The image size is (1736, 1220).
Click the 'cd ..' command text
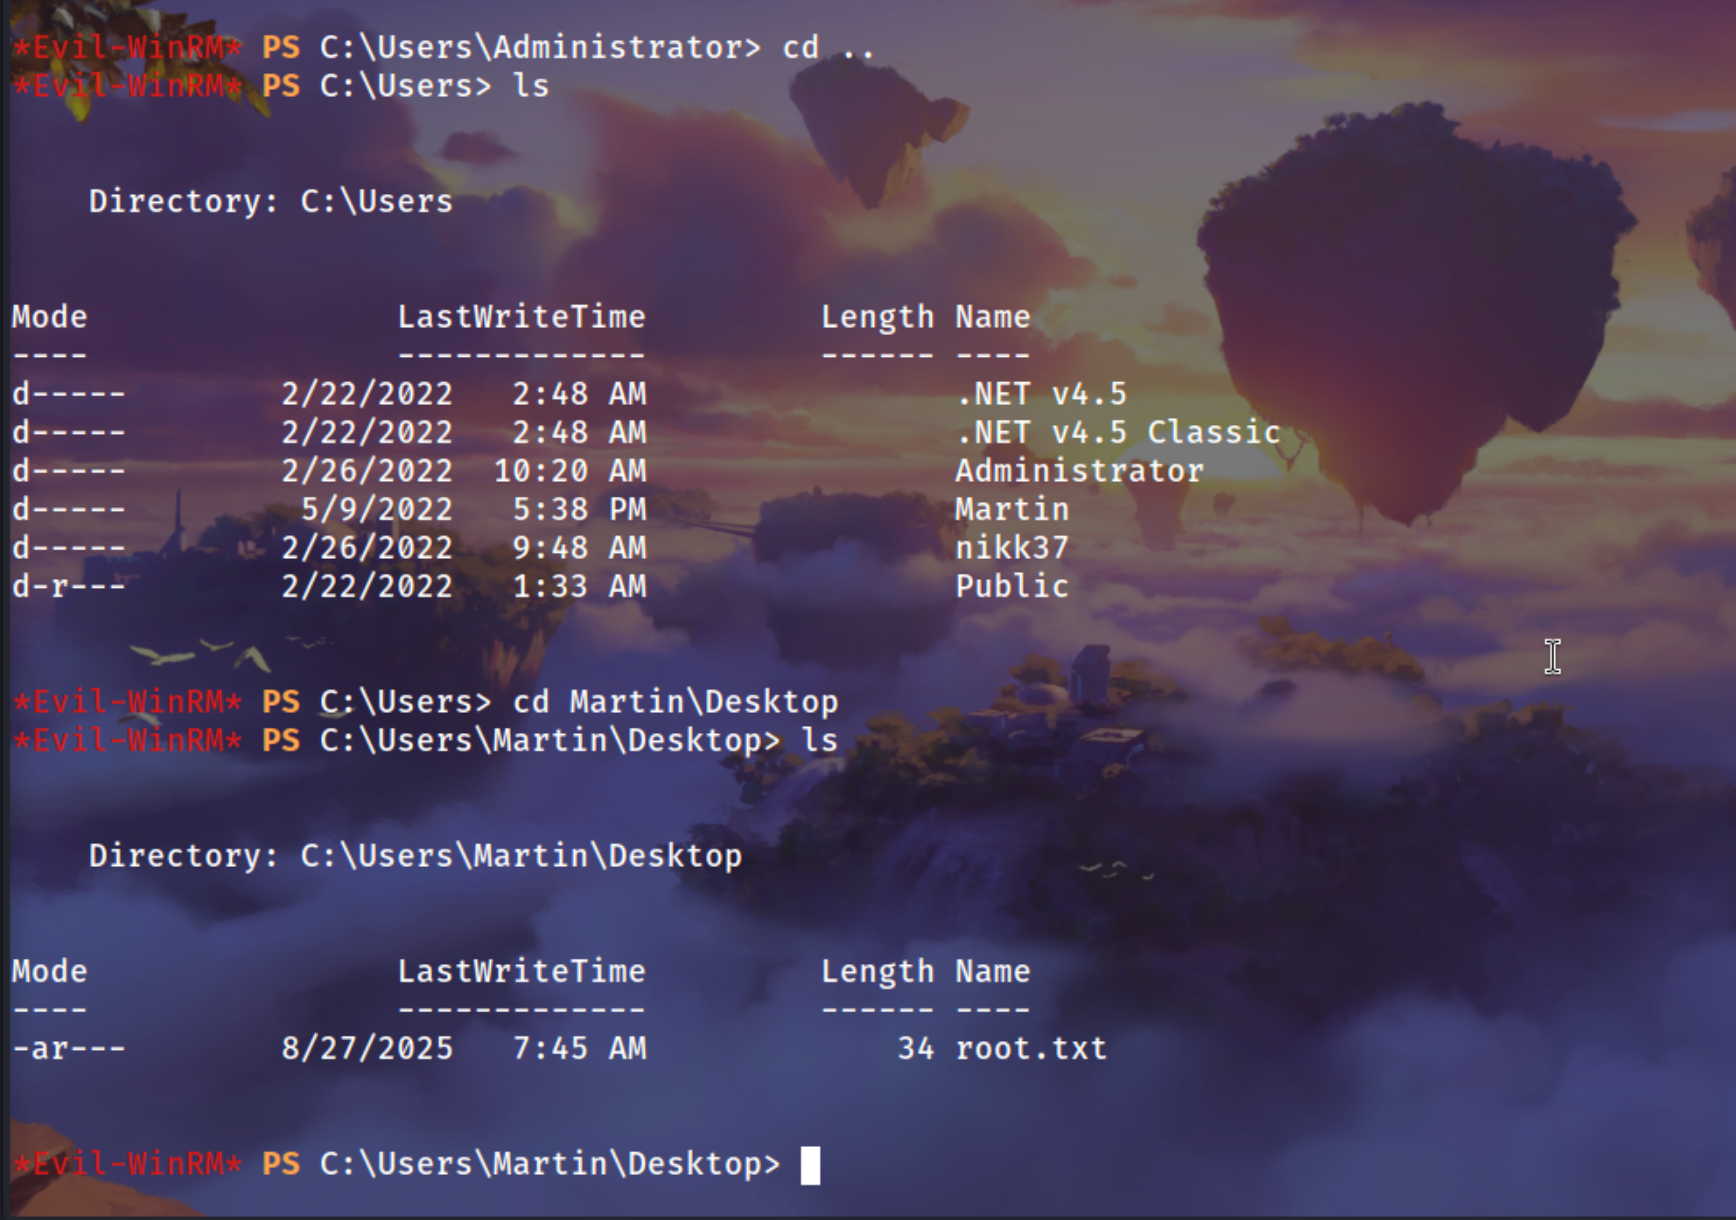tap(829, 47)
